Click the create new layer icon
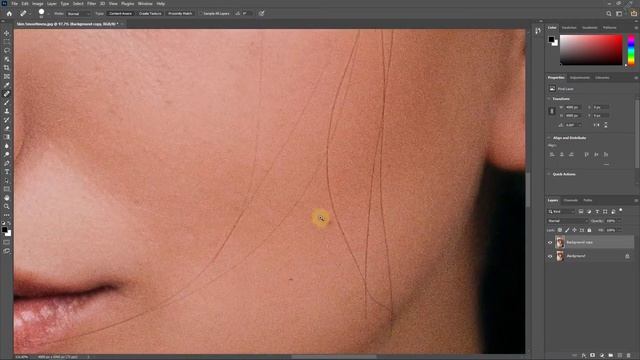Viewport: 640px width, 360px height. tap(620, 356)
